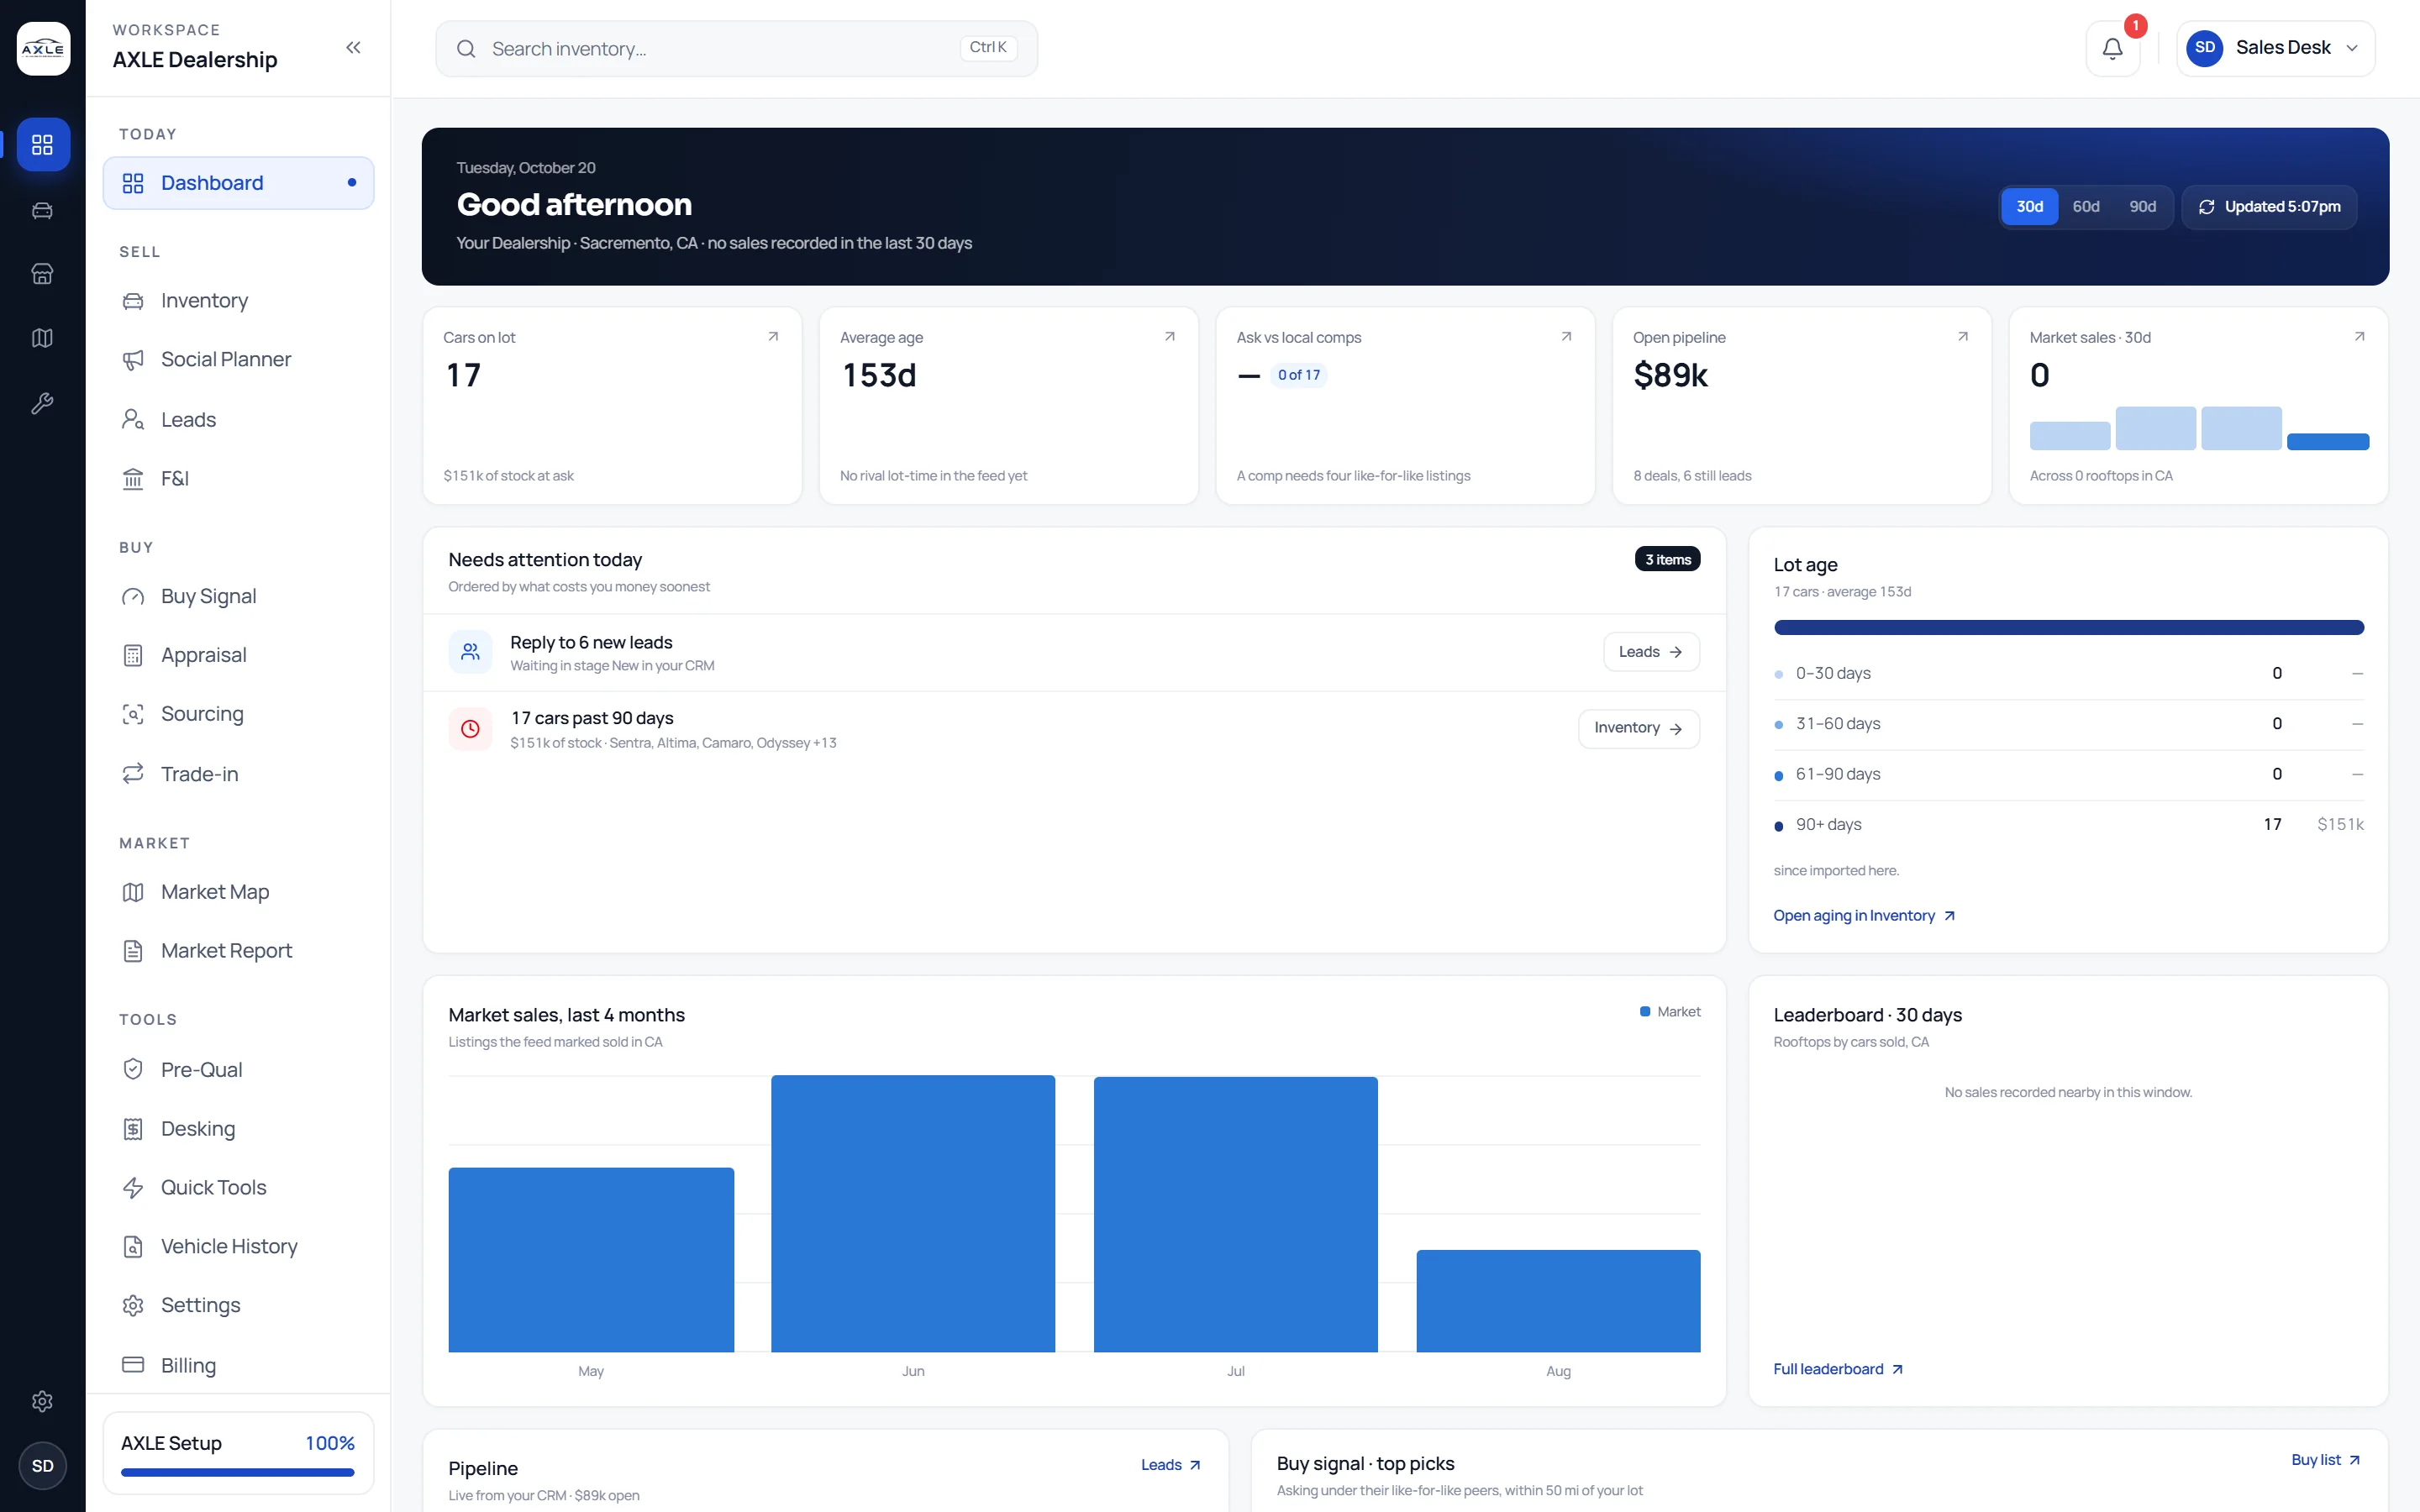The width and height of the screenshot is (2420, 1512).
Task: Click the Lot age progress bar
Action: click(x=2068, y=628)
